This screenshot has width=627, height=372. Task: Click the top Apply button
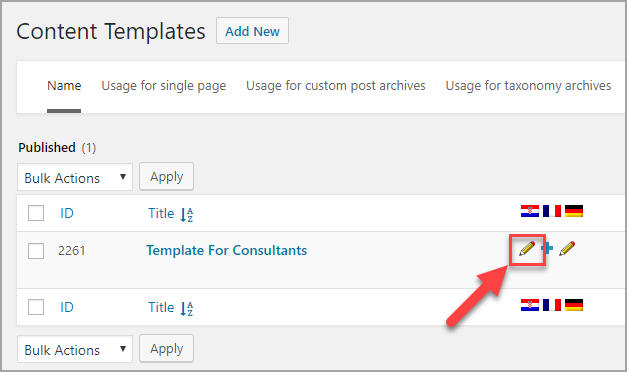(166, 176)
